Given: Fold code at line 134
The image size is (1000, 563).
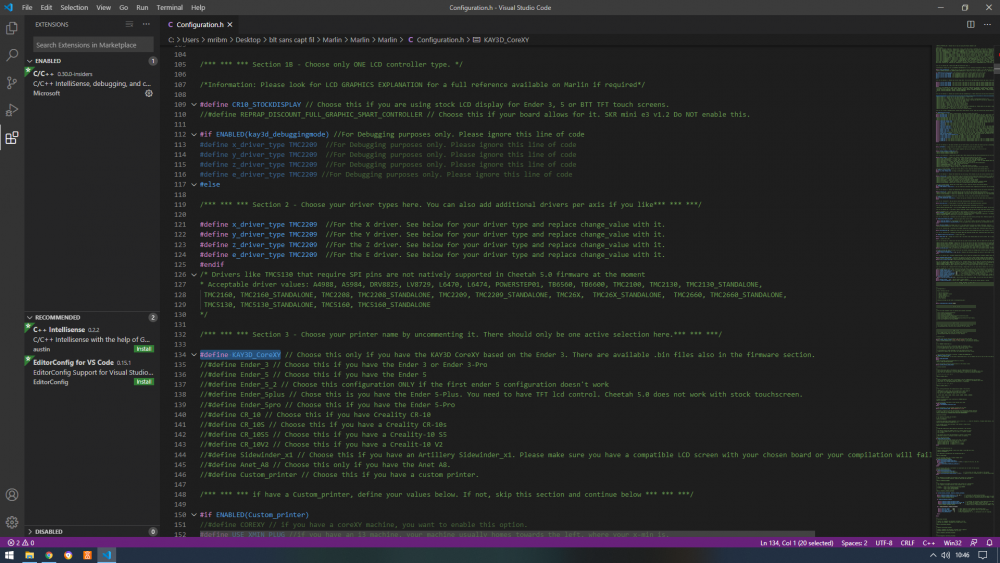Looking at the screenshot, I should pyautogui.click(x=194, y=355).
